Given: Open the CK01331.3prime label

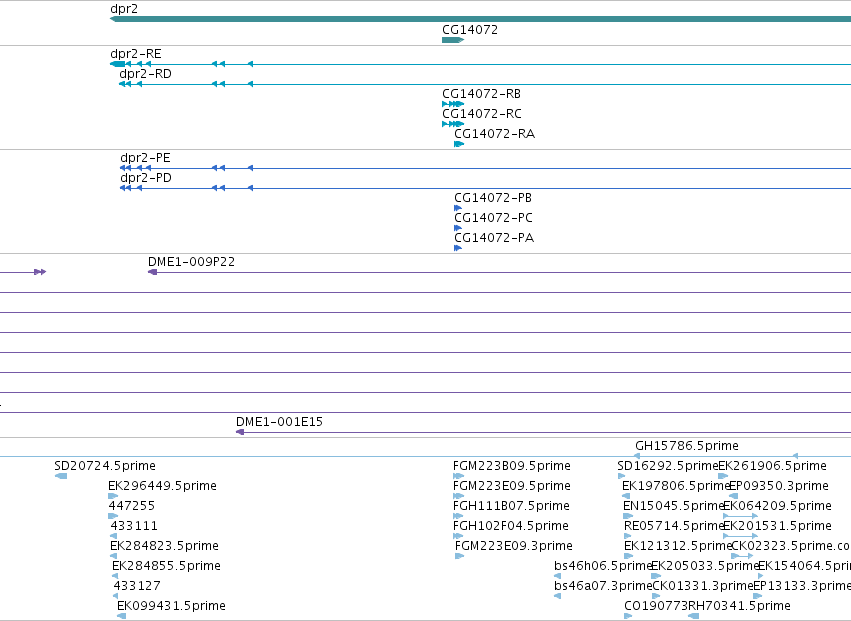Looking at the screenshot, I should (702, 586).
